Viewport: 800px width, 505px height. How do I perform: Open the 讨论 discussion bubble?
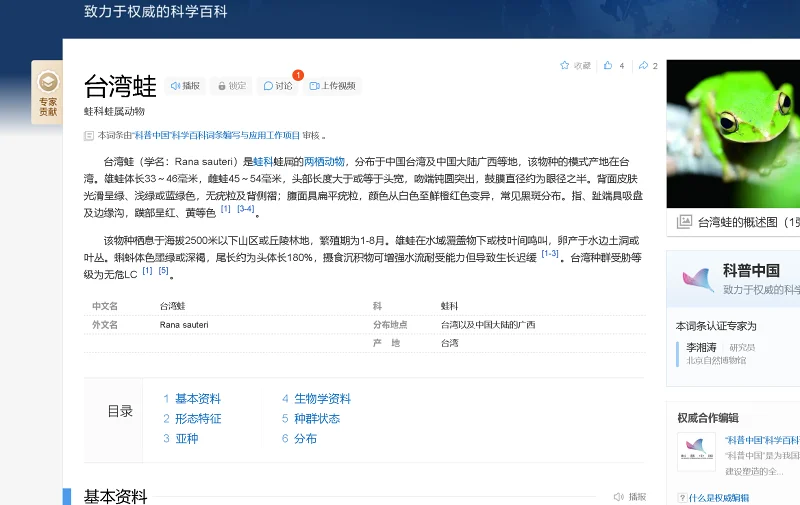[x=269, y=86]
